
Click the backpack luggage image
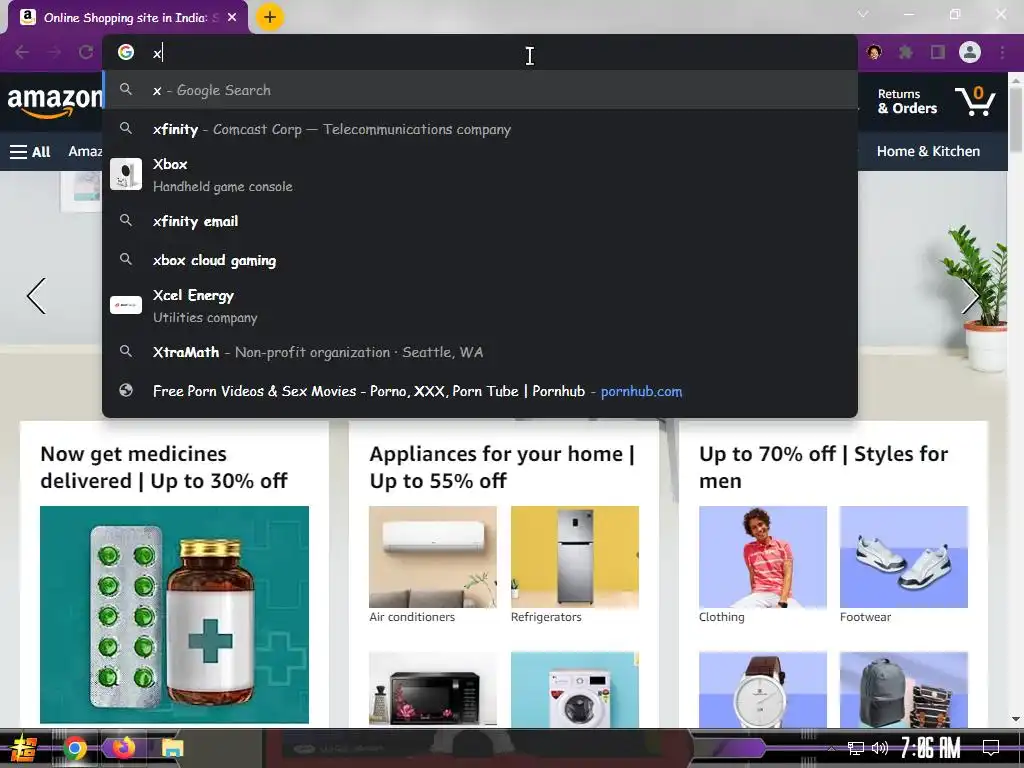[904, 690]
